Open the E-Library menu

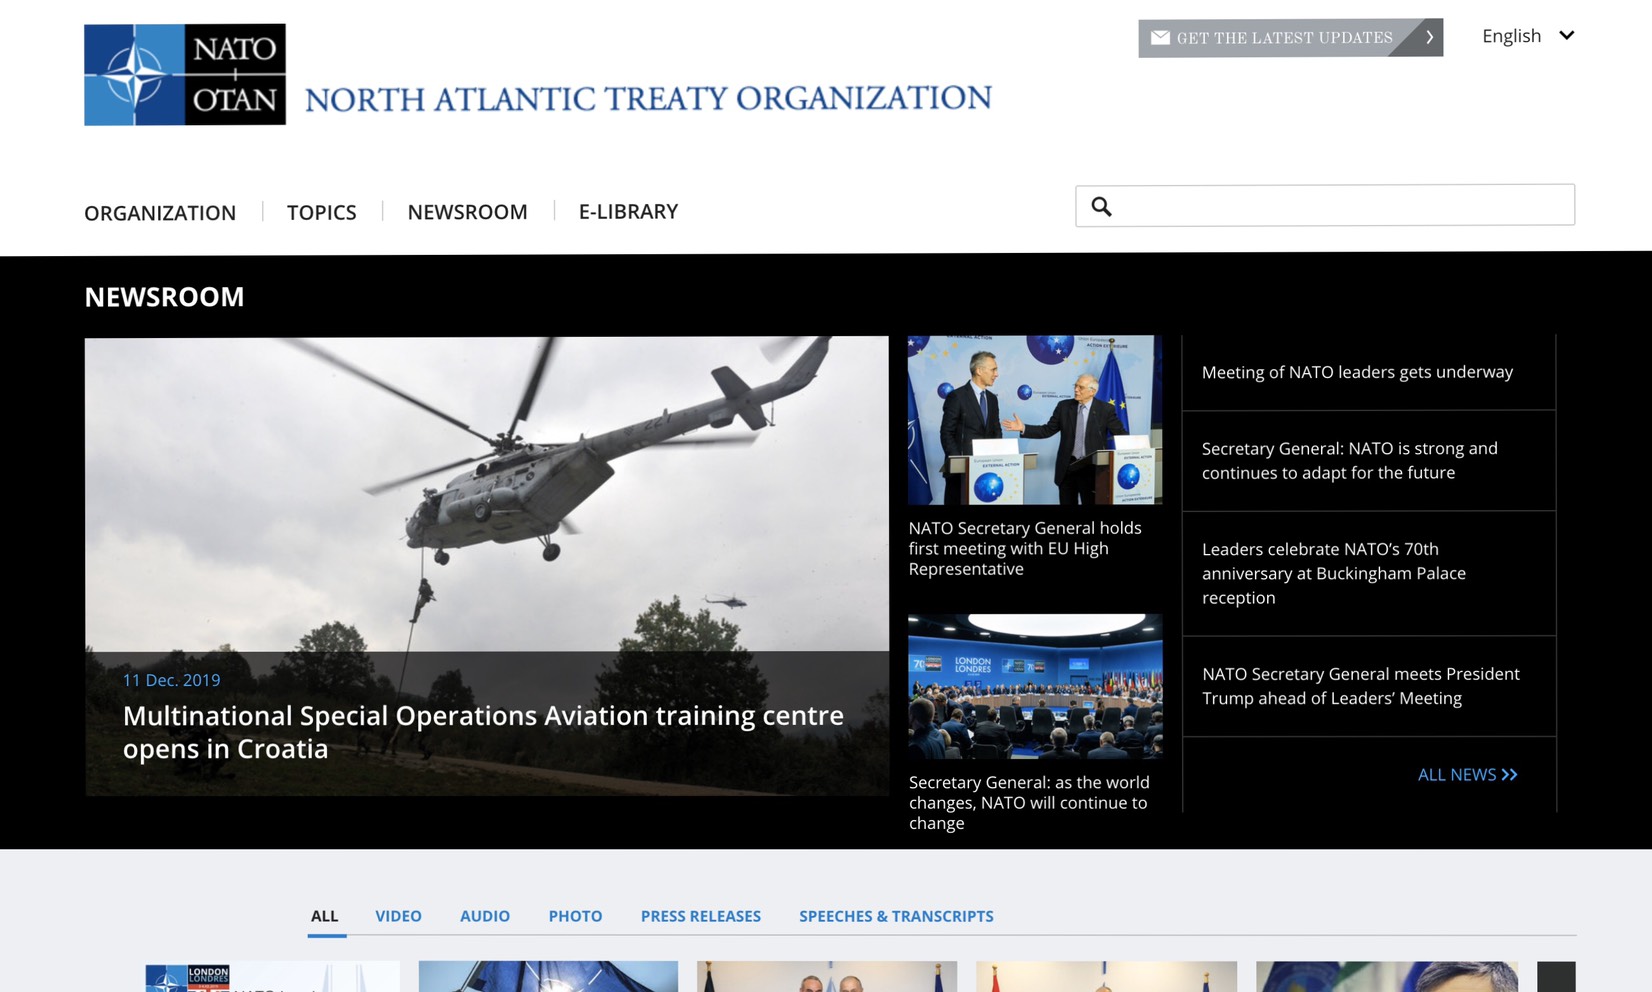click(x=628, y=212)
